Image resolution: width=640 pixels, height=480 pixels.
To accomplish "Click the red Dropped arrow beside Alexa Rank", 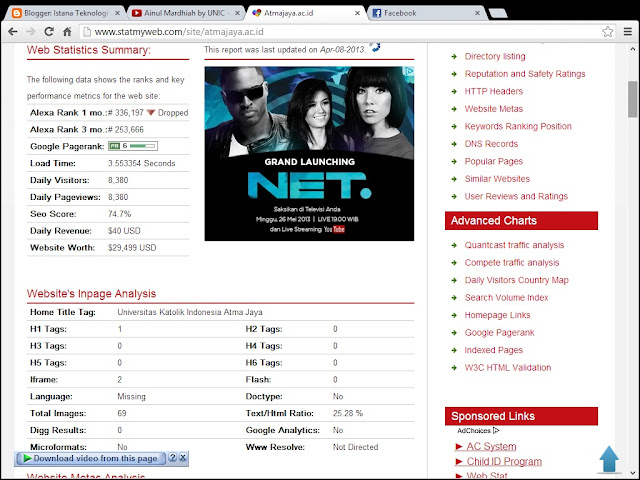I will coord(151,113).
